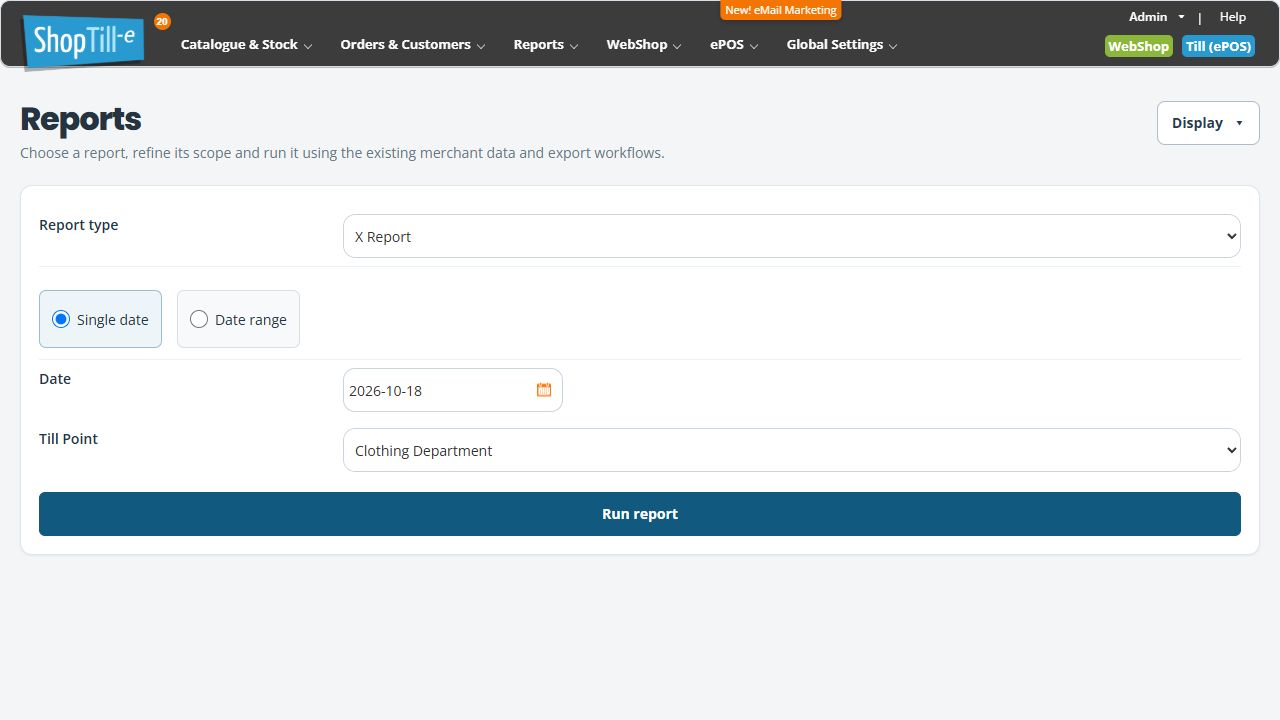Open the ePOS navigation menu
1280x720 pixels.
(x=734, y=45)
